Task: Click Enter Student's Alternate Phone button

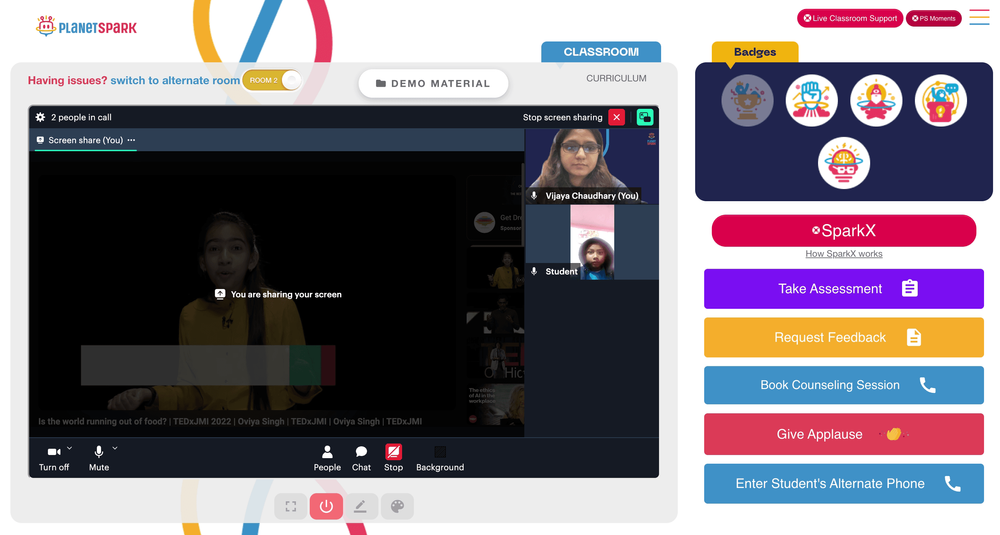Action: (x=844, y=483)
